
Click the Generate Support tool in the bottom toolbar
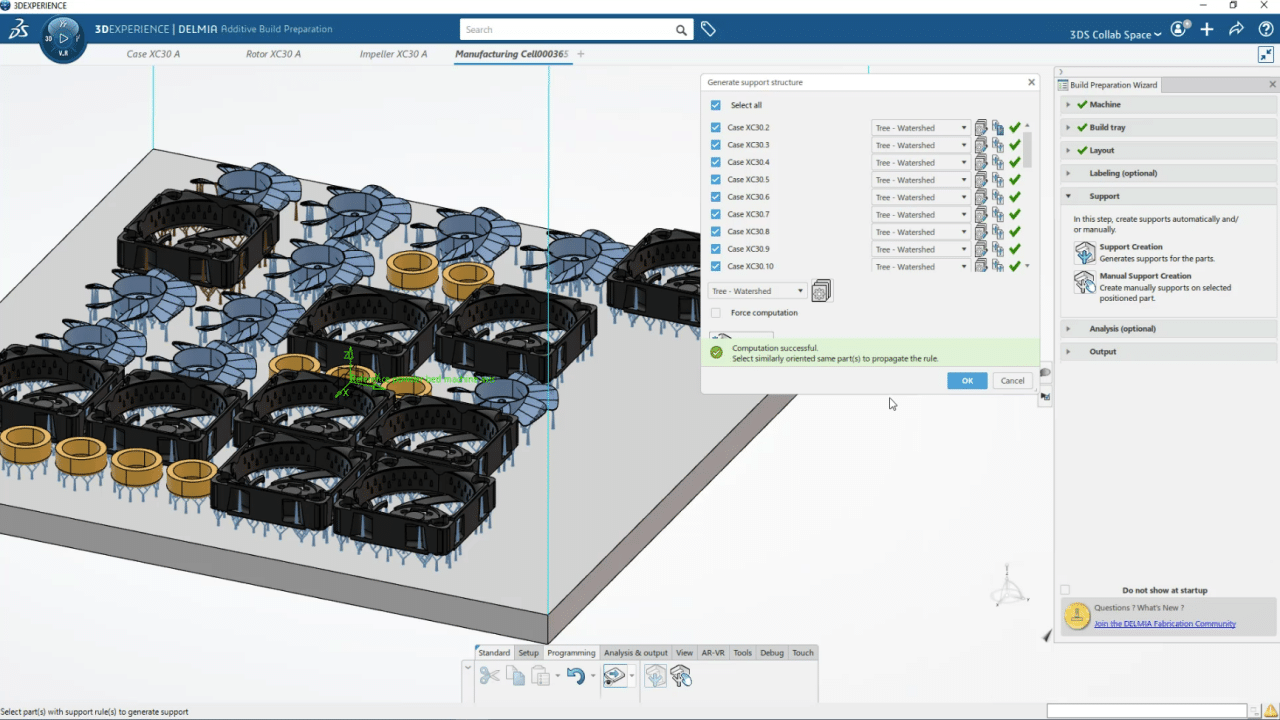click(655, 676)
